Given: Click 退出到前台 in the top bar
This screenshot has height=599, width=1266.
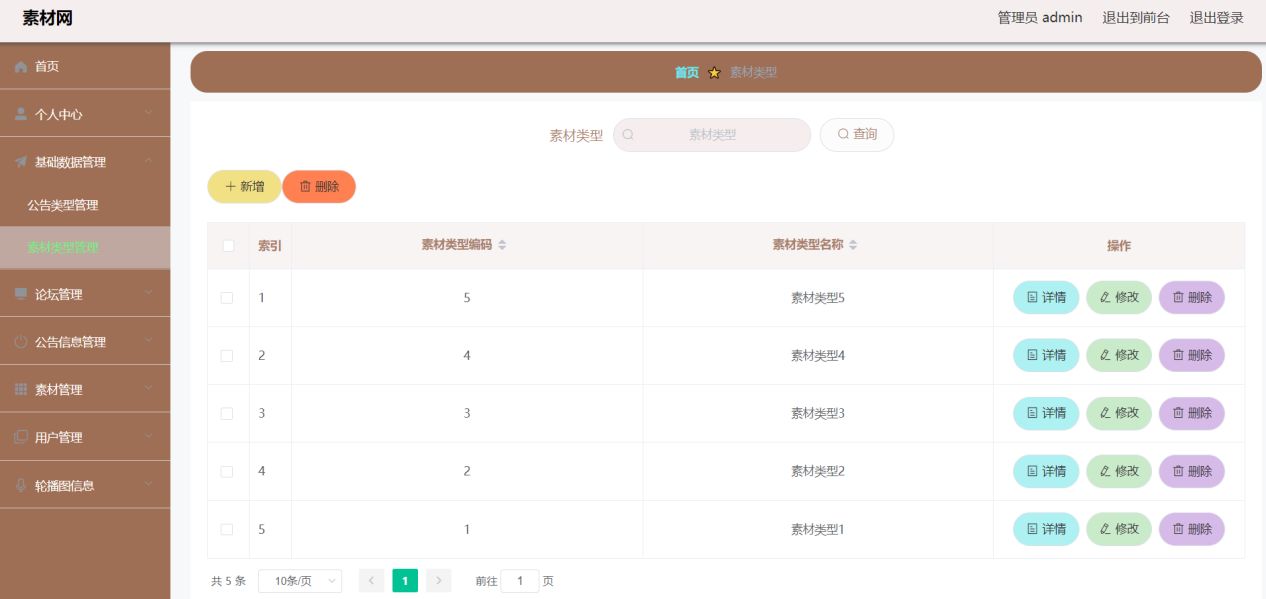Looking at the screenshot, I should [1136, 18].
